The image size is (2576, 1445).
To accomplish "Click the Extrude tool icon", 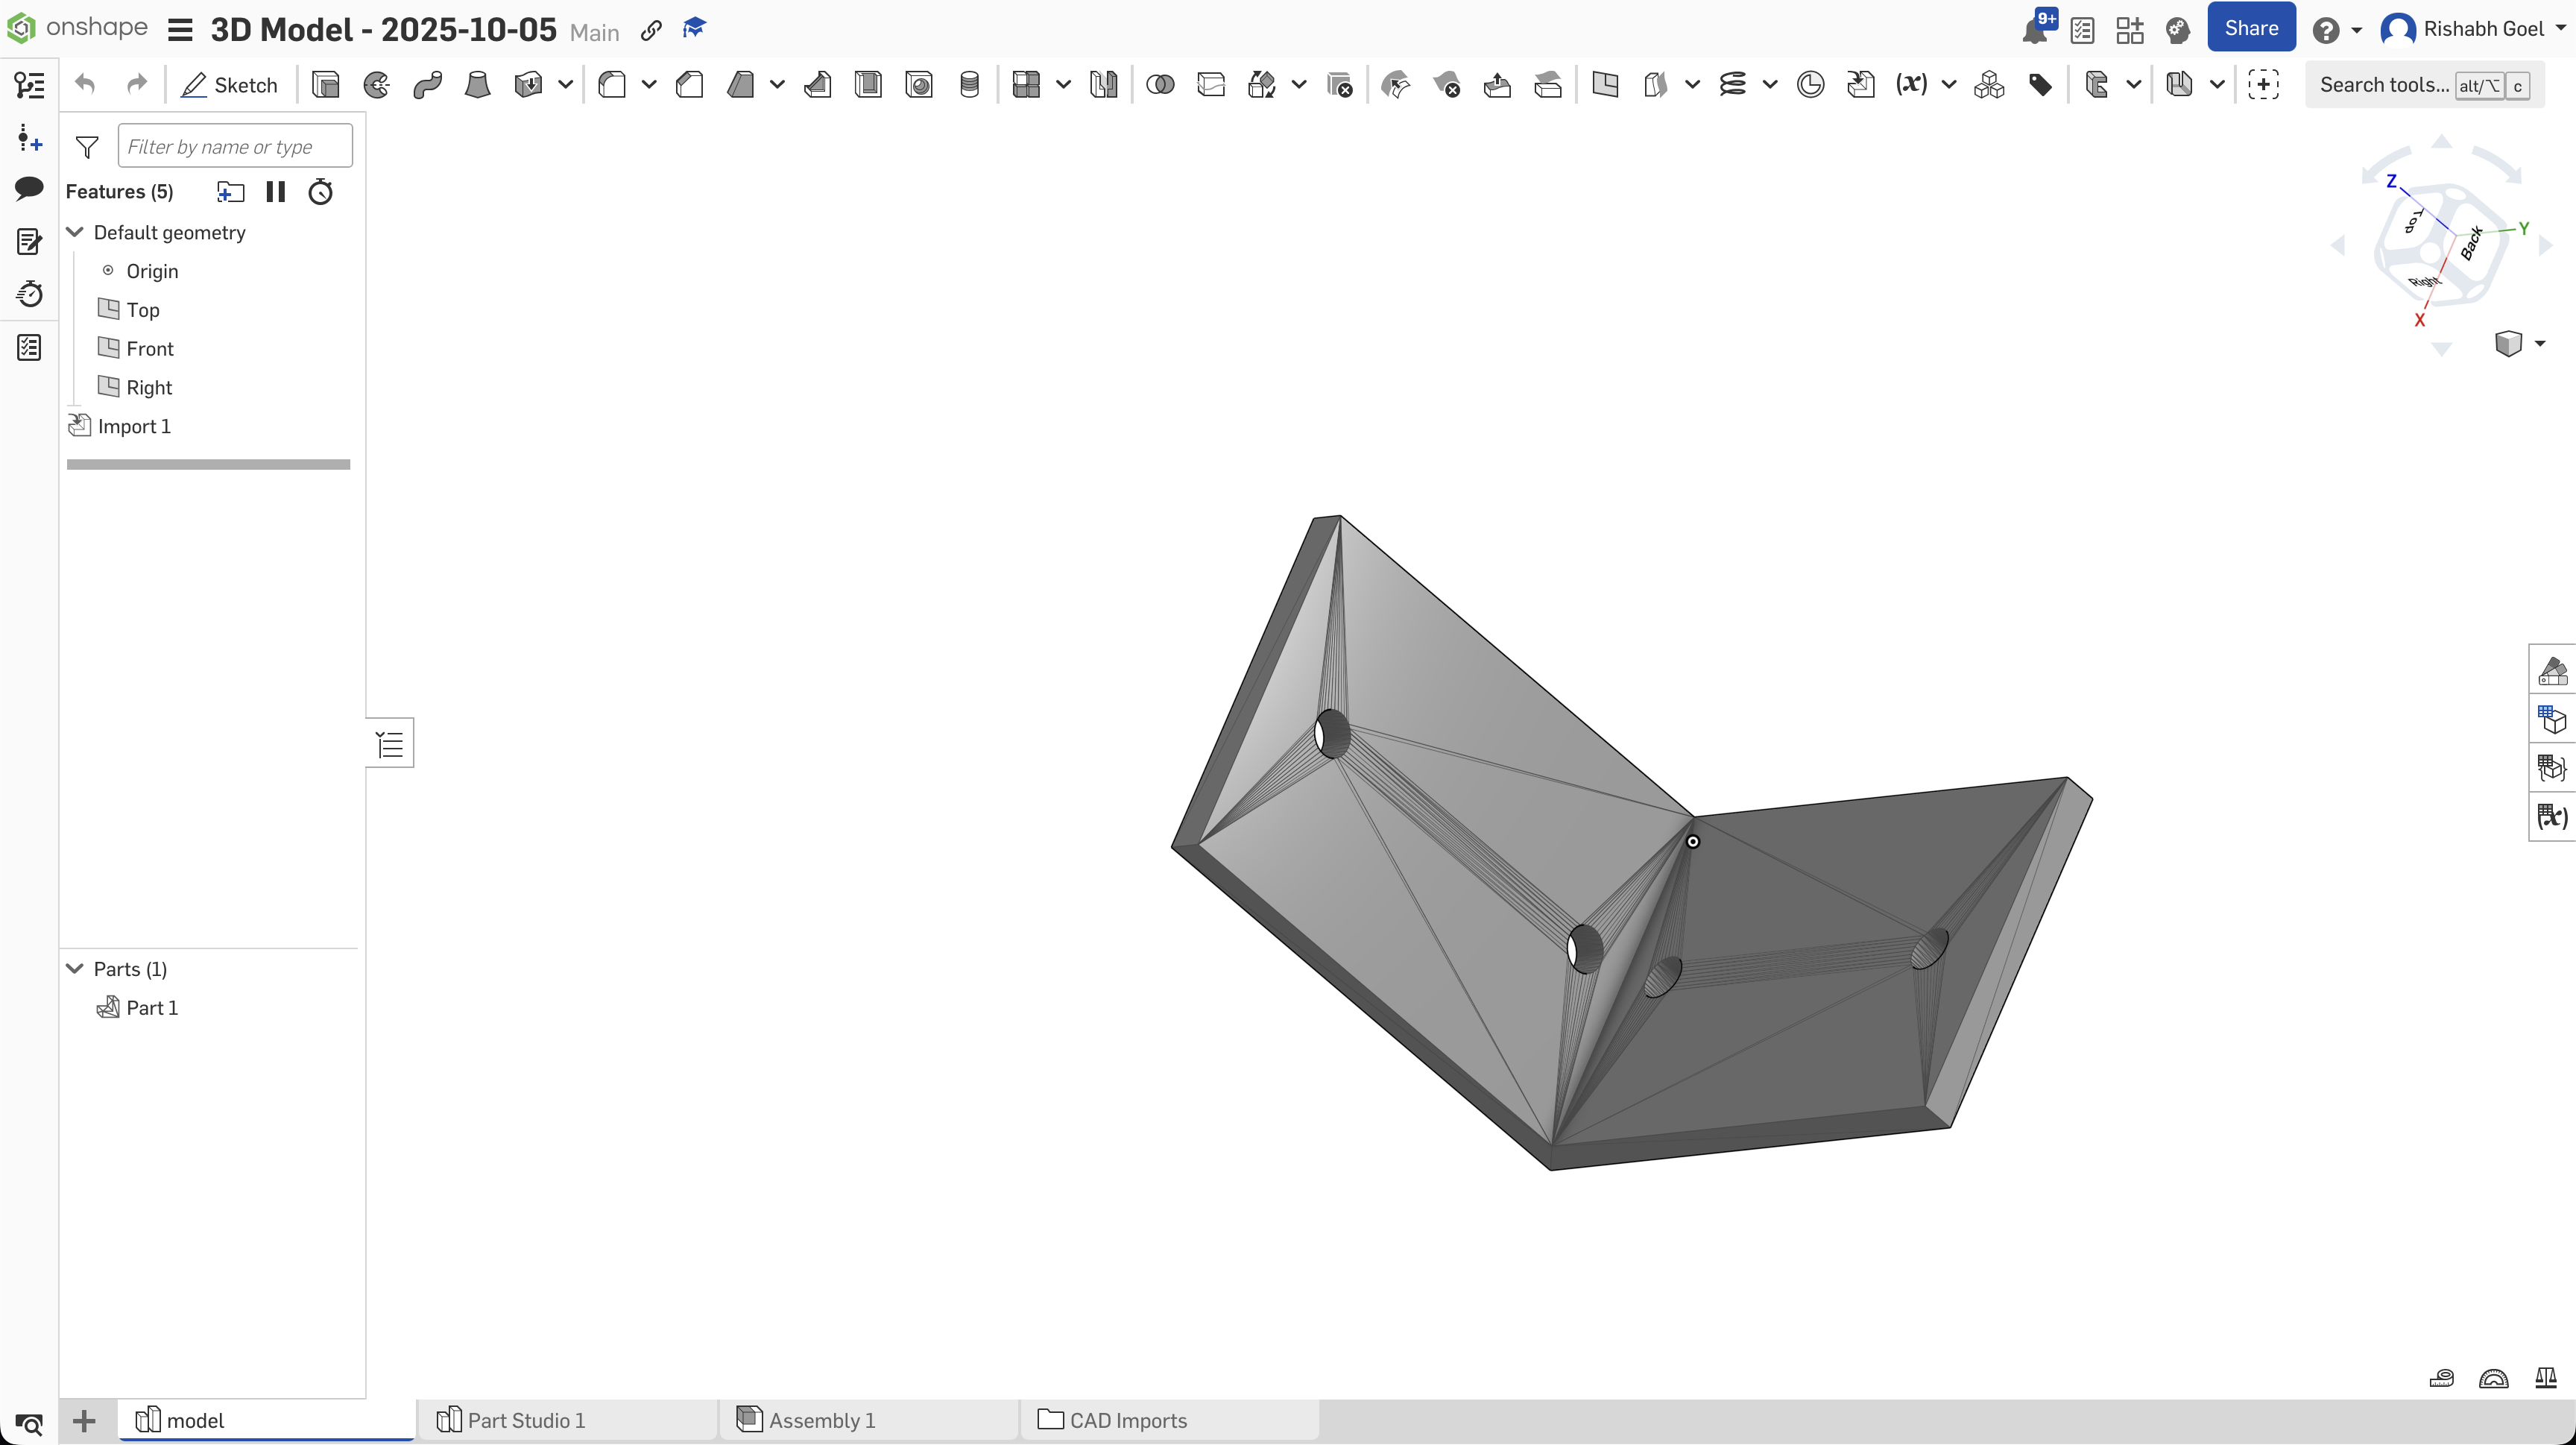I will click(x=325, y=85).
